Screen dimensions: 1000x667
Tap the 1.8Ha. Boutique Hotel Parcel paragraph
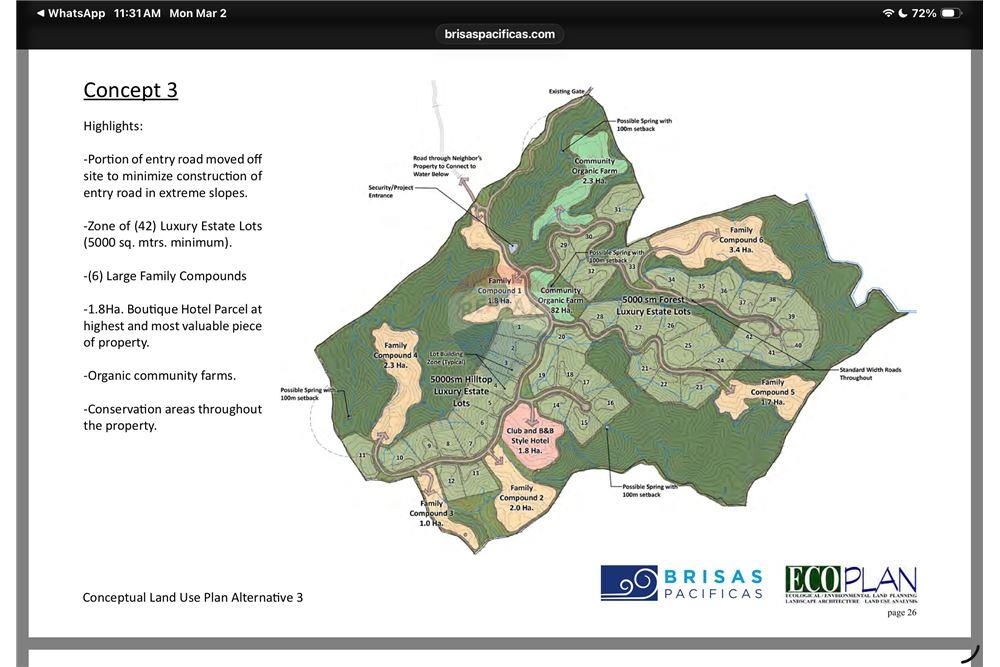click(173, 325)
